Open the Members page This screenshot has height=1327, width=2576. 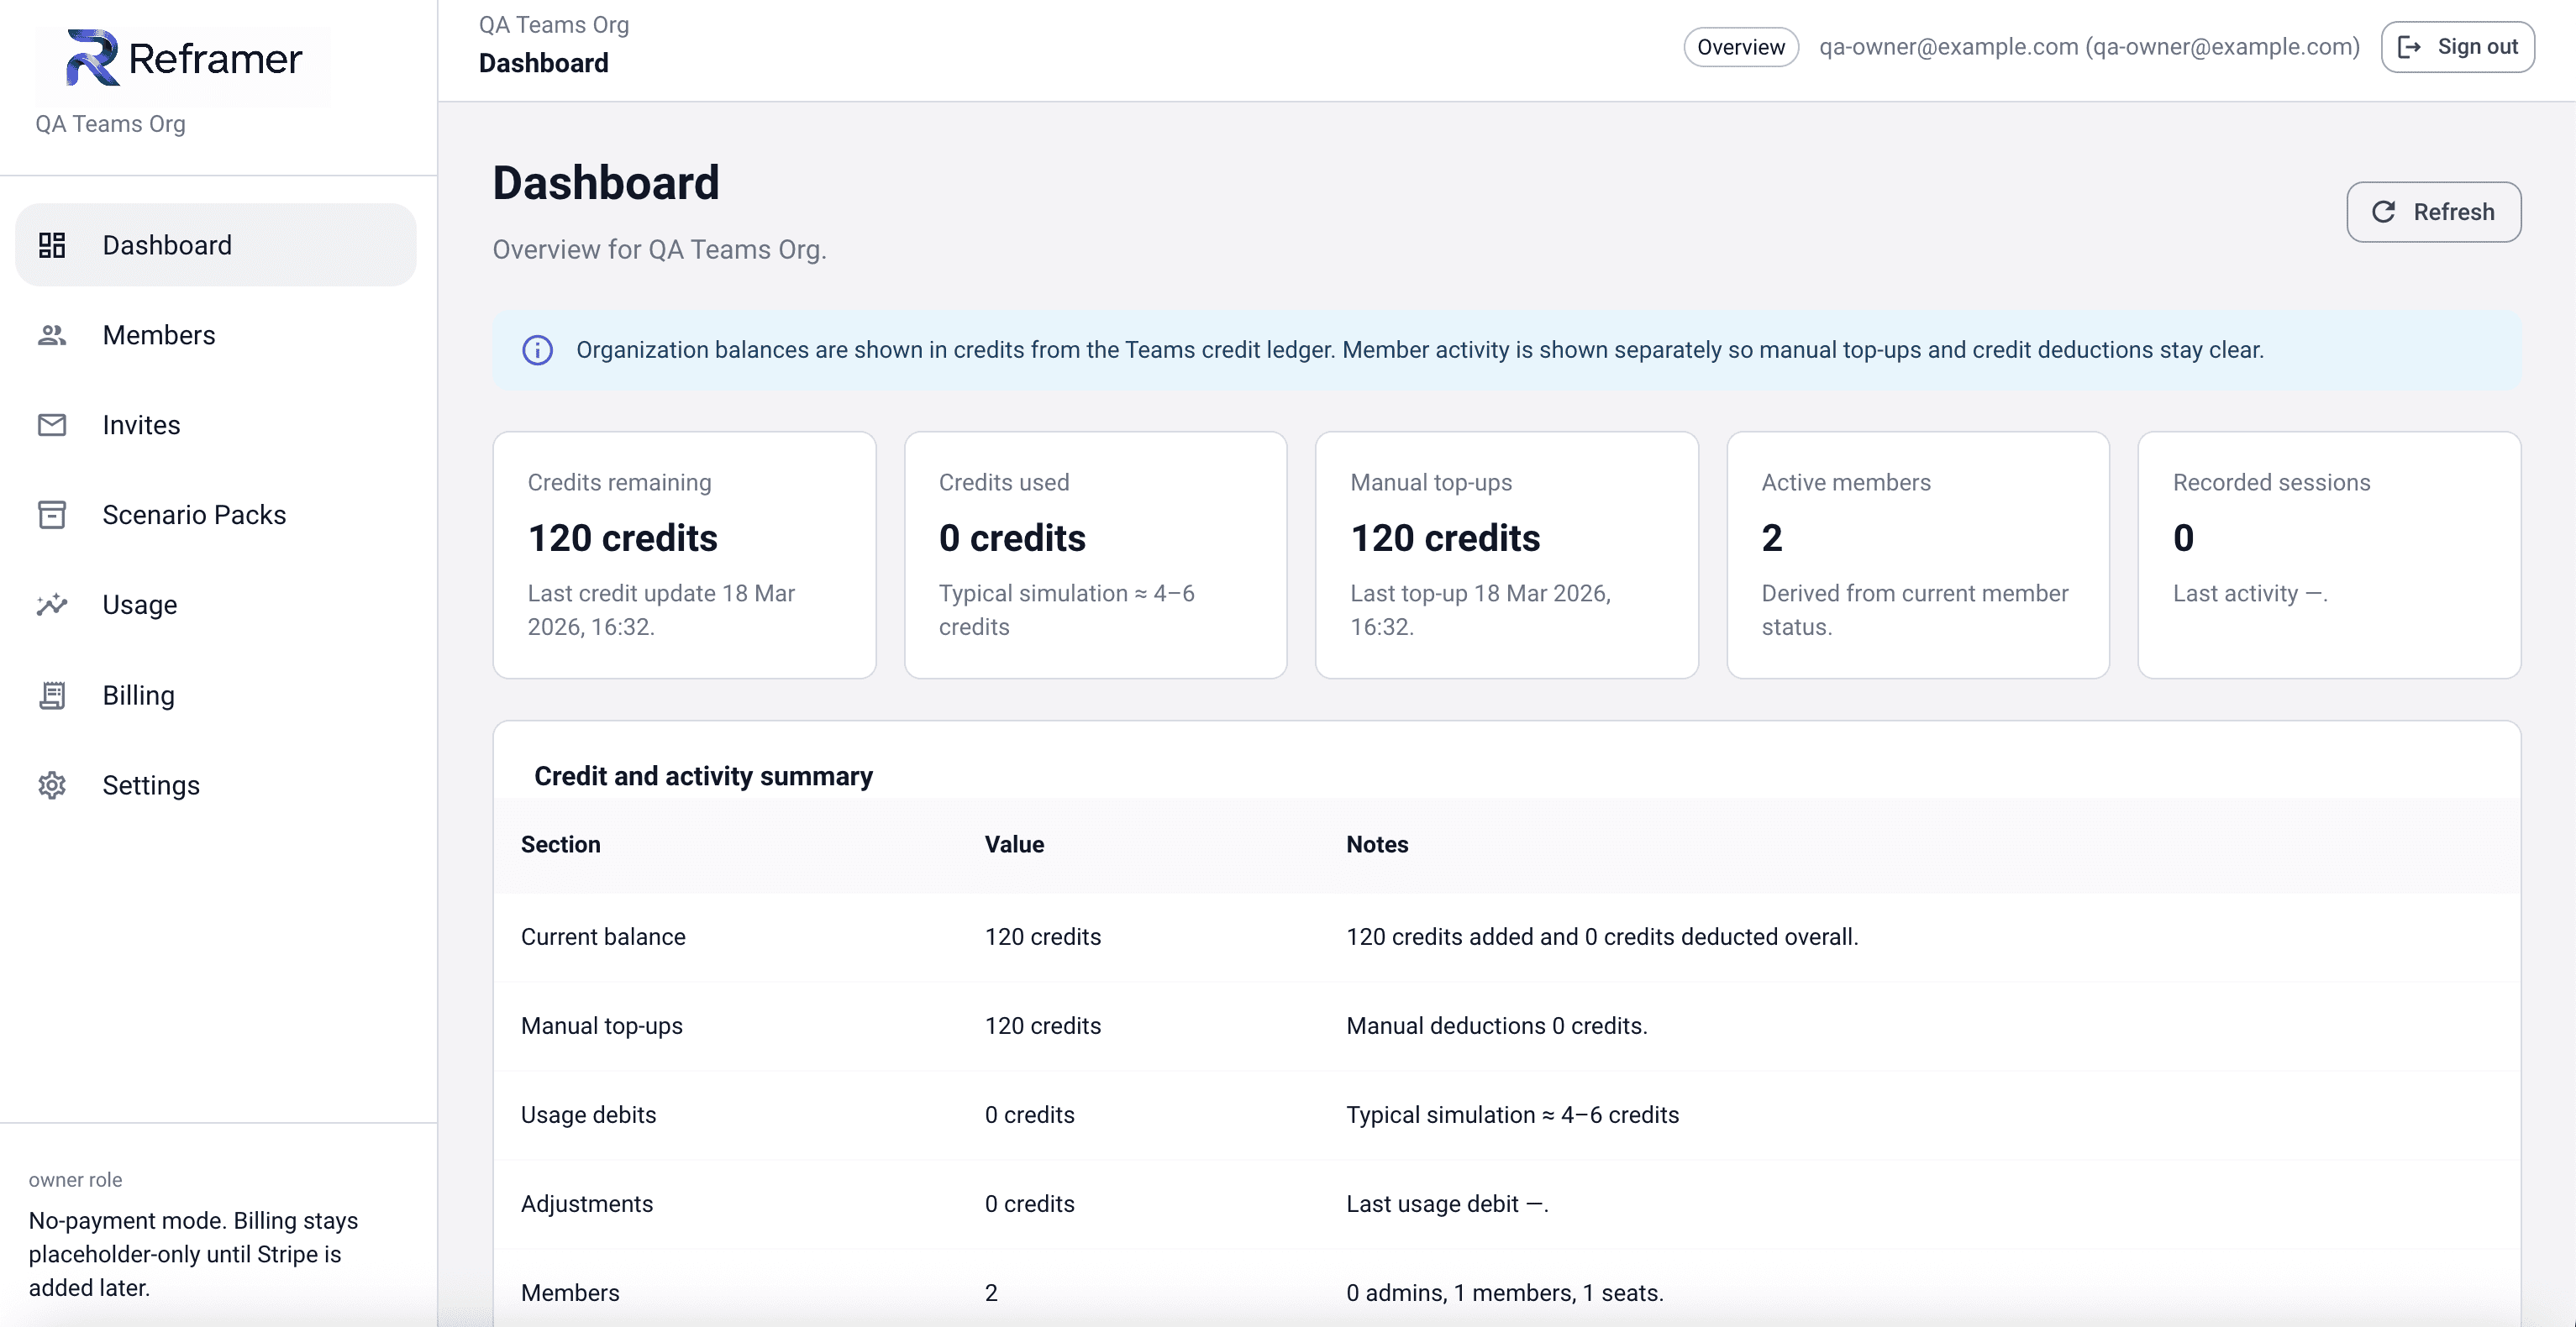coord(158,335)
